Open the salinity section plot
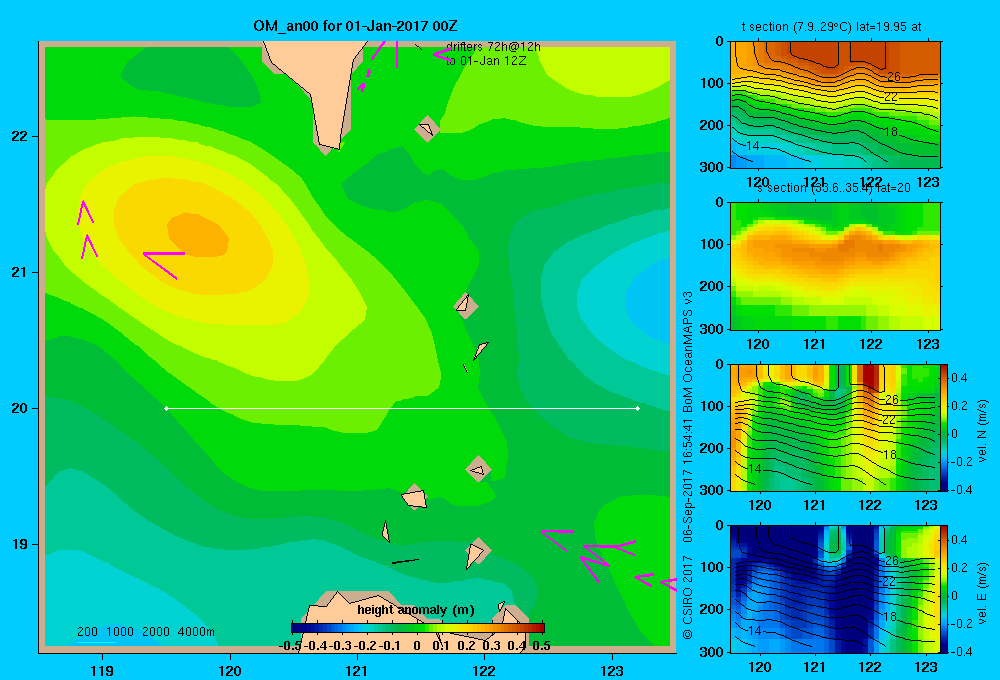The image size is (1000, 680). pos(835,266)
